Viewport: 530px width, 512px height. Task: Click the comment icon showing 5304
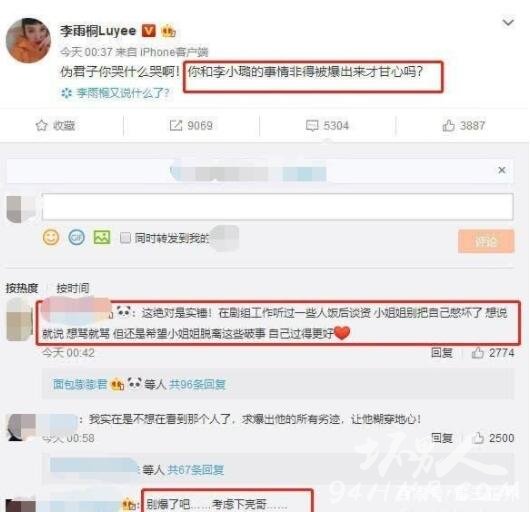(x=312, y=125)
